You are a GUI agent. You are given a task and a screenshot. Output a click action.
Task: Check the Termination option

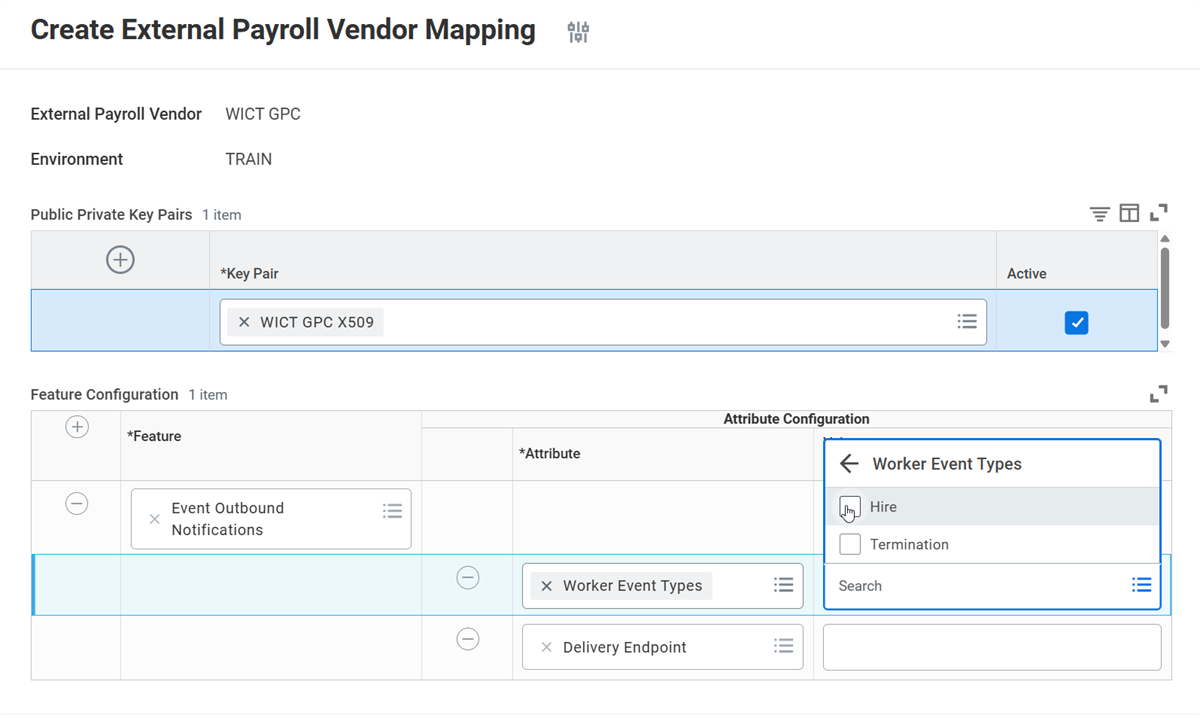pos(850,544)
